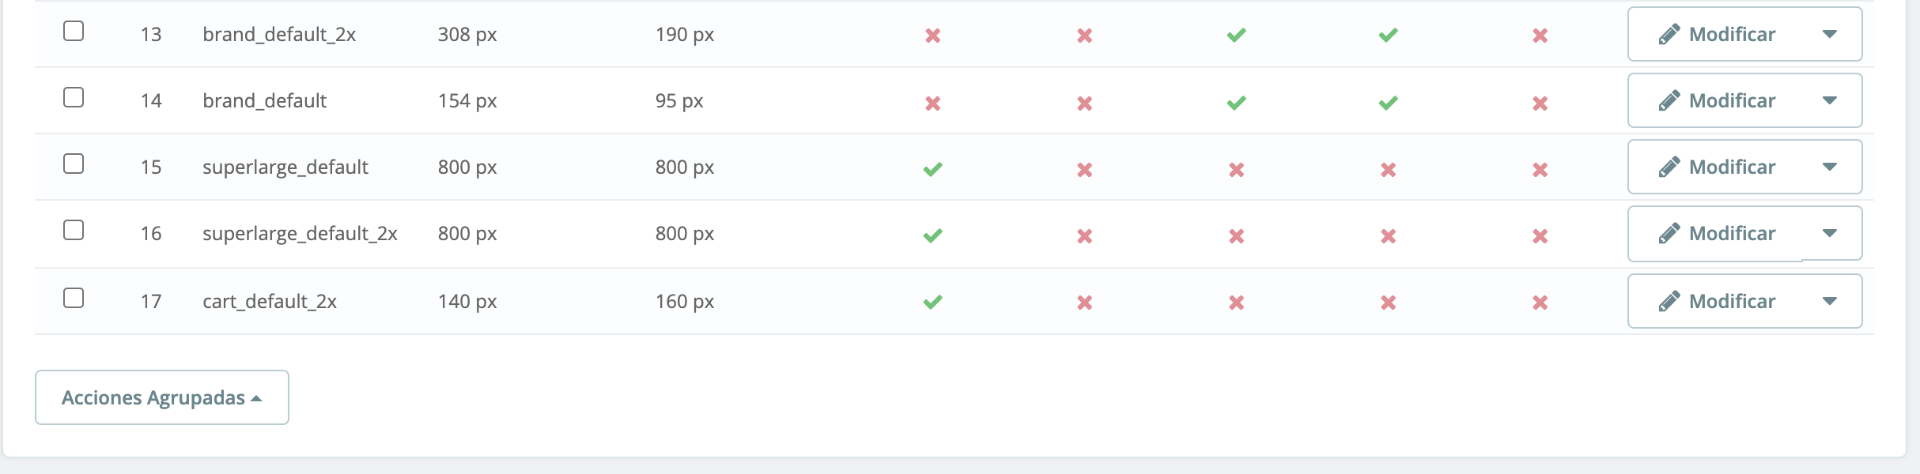The width and height of the screenshot is (1920, 474).
Task: Click last red cross in brand_default row
Action: point(1540,103)
